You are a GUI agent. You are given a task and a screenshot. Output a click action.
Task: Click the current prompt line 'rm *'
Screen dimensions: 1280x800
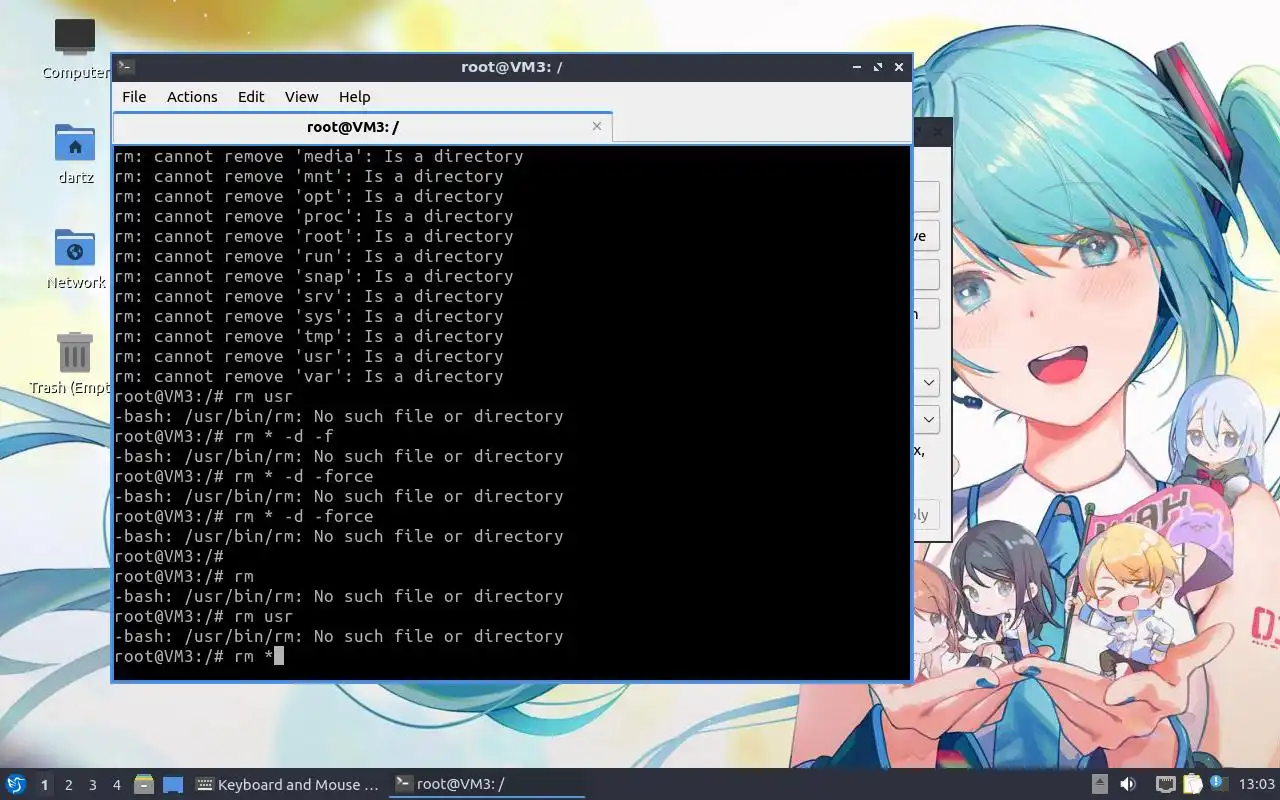(x=199, y=656)
